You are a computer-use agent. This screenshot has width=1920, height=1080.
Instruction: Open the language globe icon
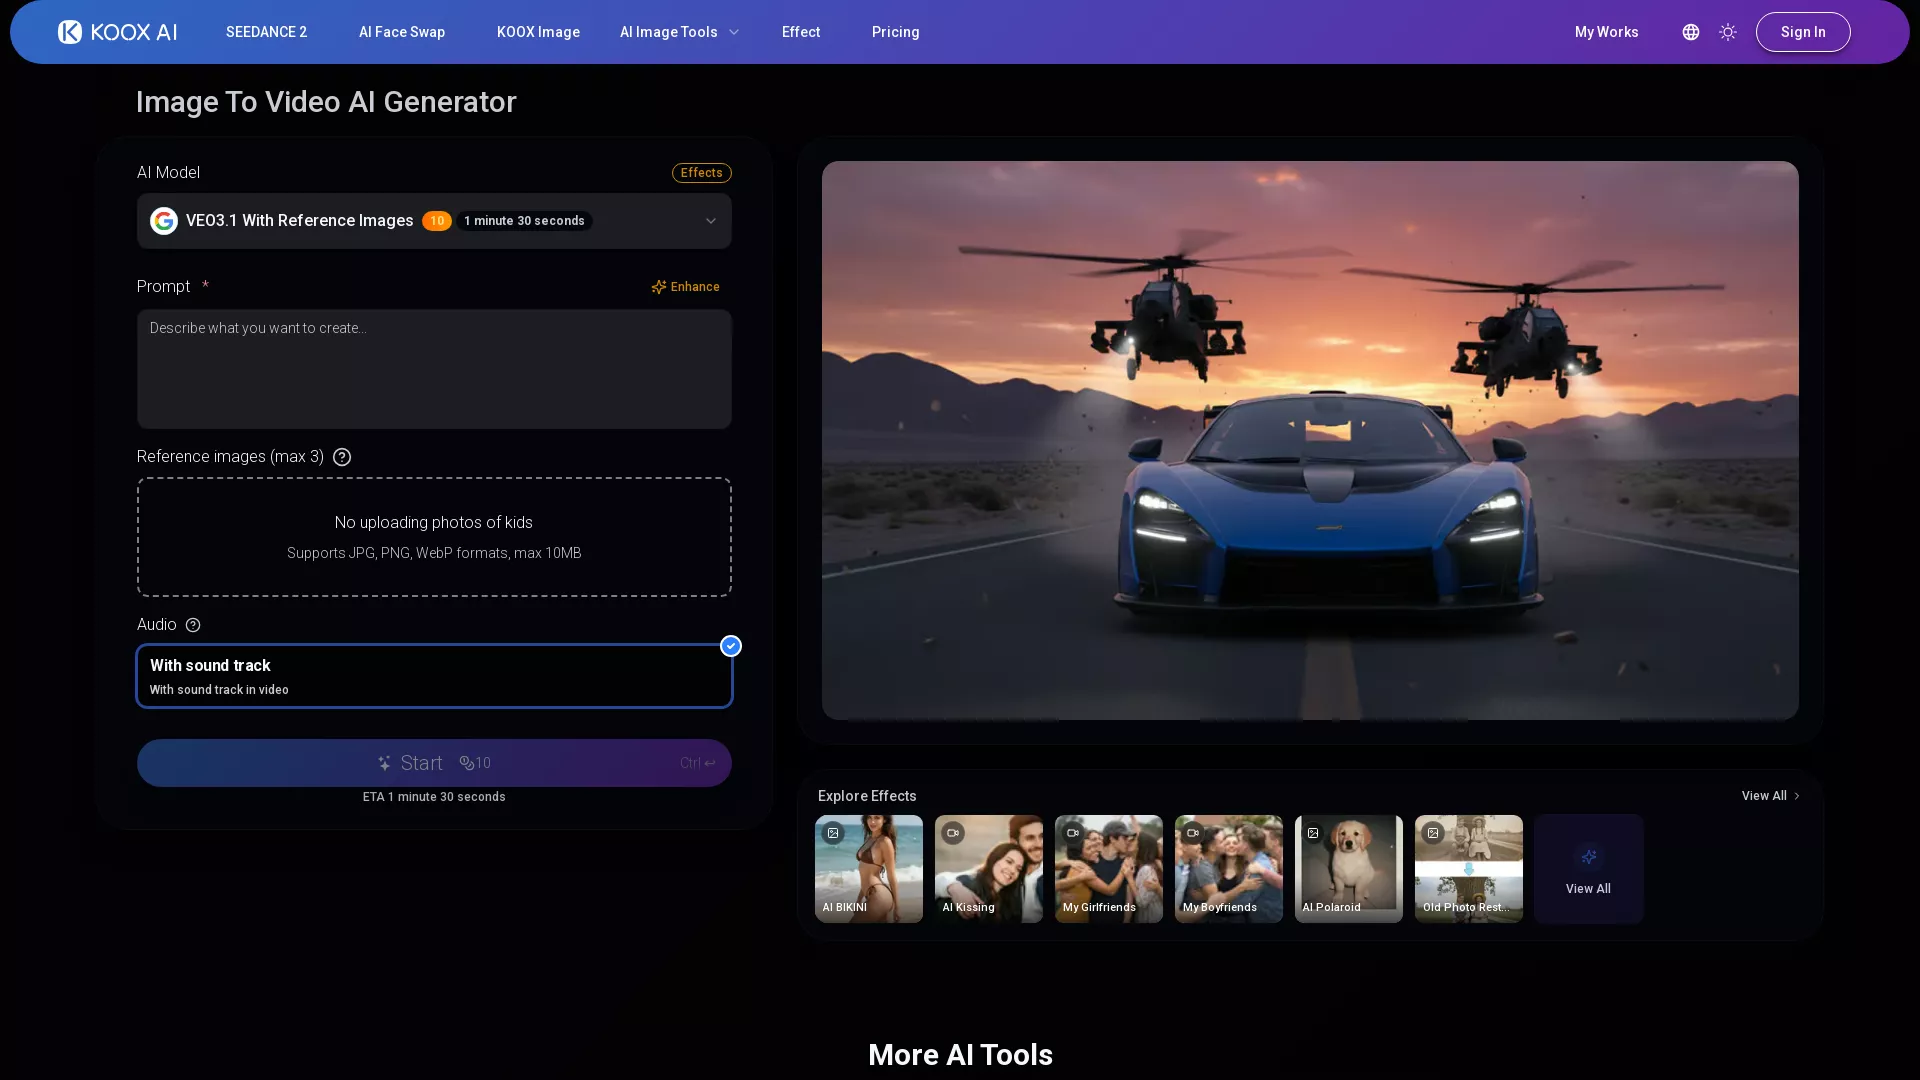1690,31
